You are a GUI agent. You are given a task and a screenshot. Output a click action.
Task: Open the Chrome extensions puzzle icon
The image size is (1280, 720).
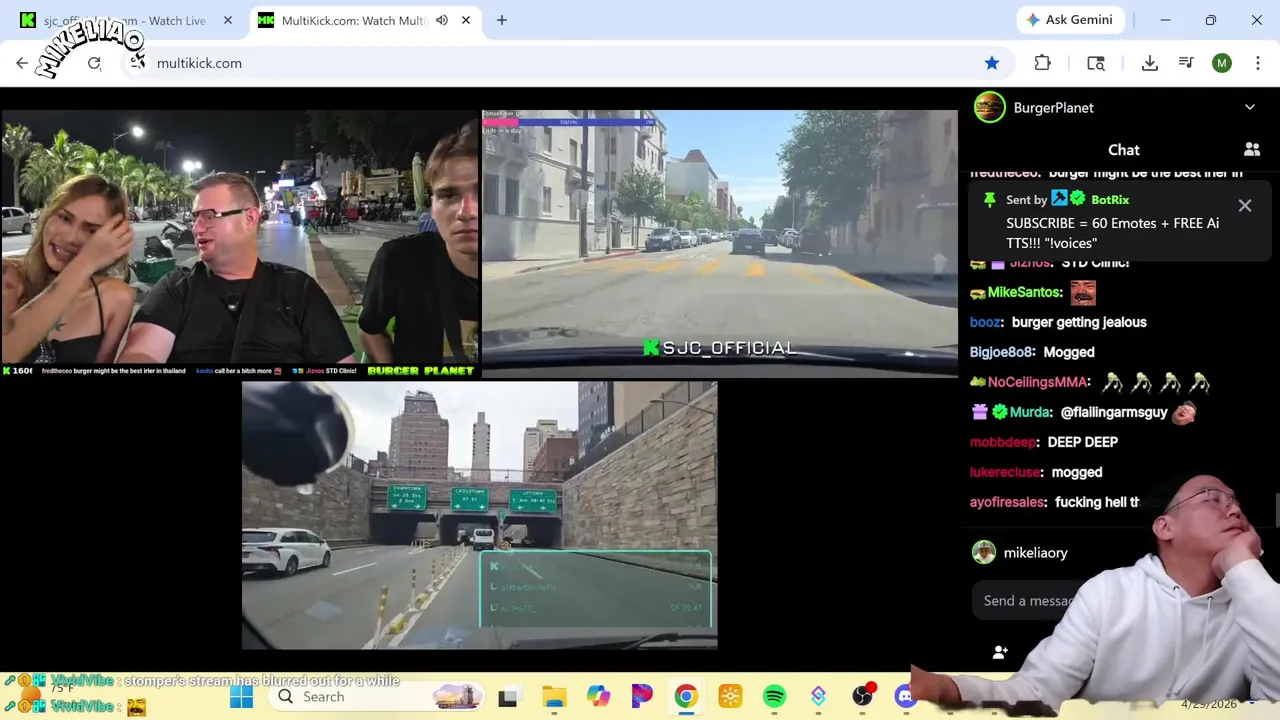pos(1042,63)
